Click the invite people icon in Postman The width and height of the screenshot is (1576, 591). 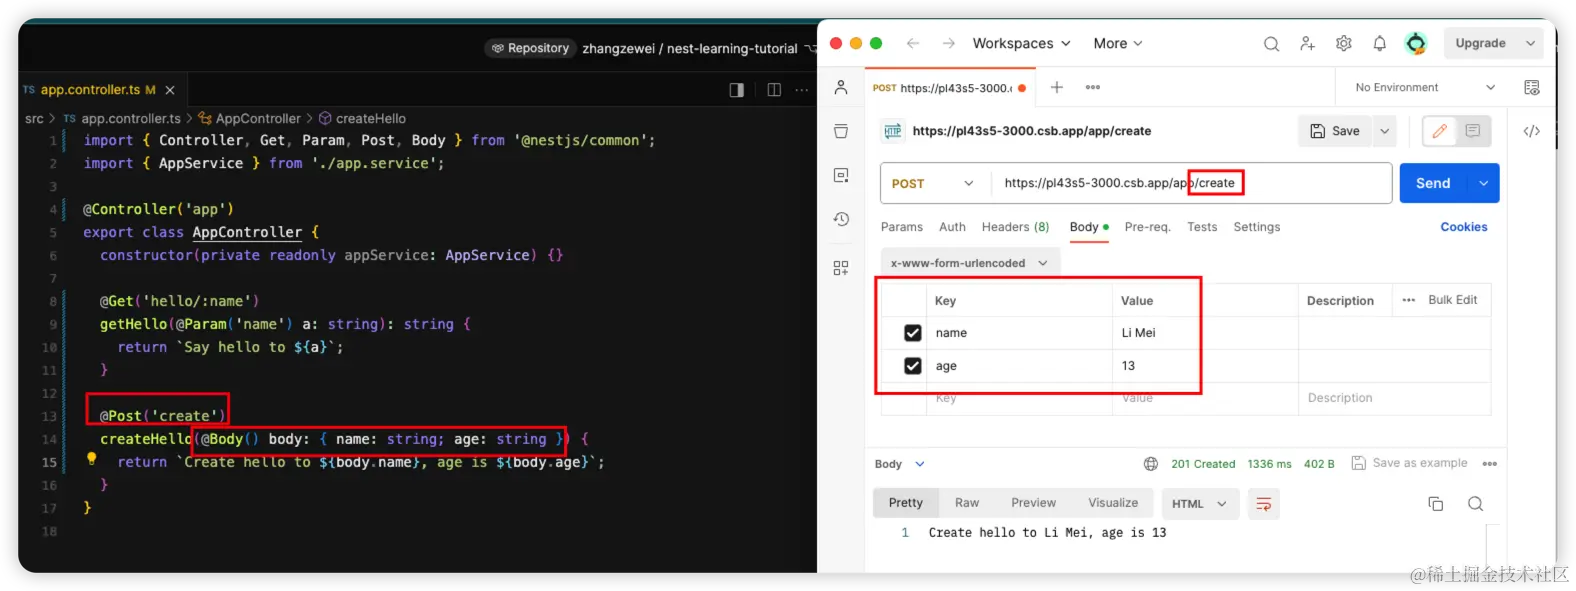[x=1307, y=43]
